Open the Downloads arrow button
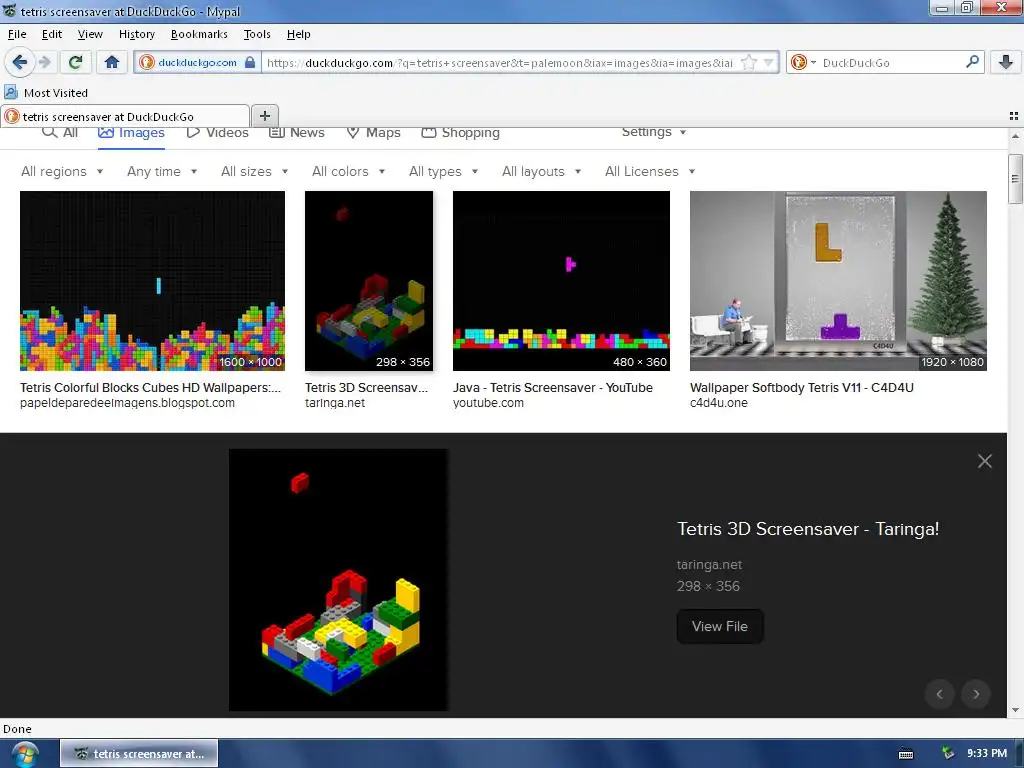Viewport: 1024px width, 768px height. coord(1006,62)
